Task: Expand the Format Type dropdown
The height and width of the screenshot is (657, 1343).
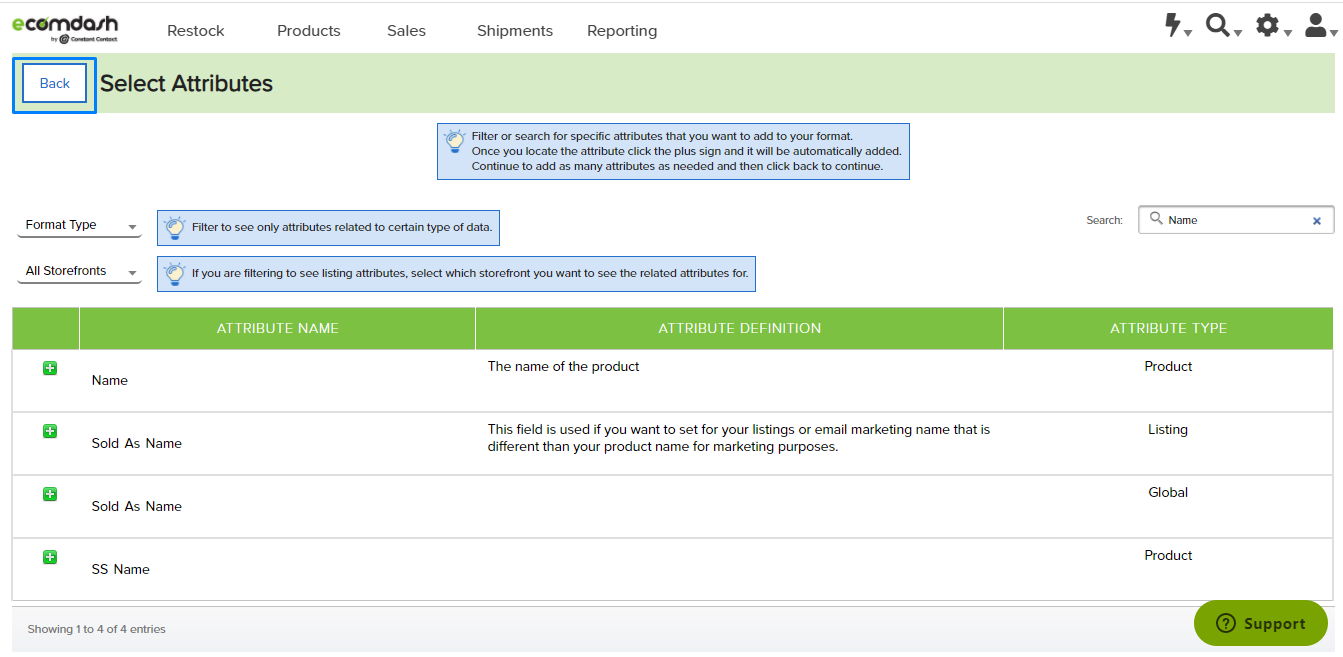Action: [79, 226]
